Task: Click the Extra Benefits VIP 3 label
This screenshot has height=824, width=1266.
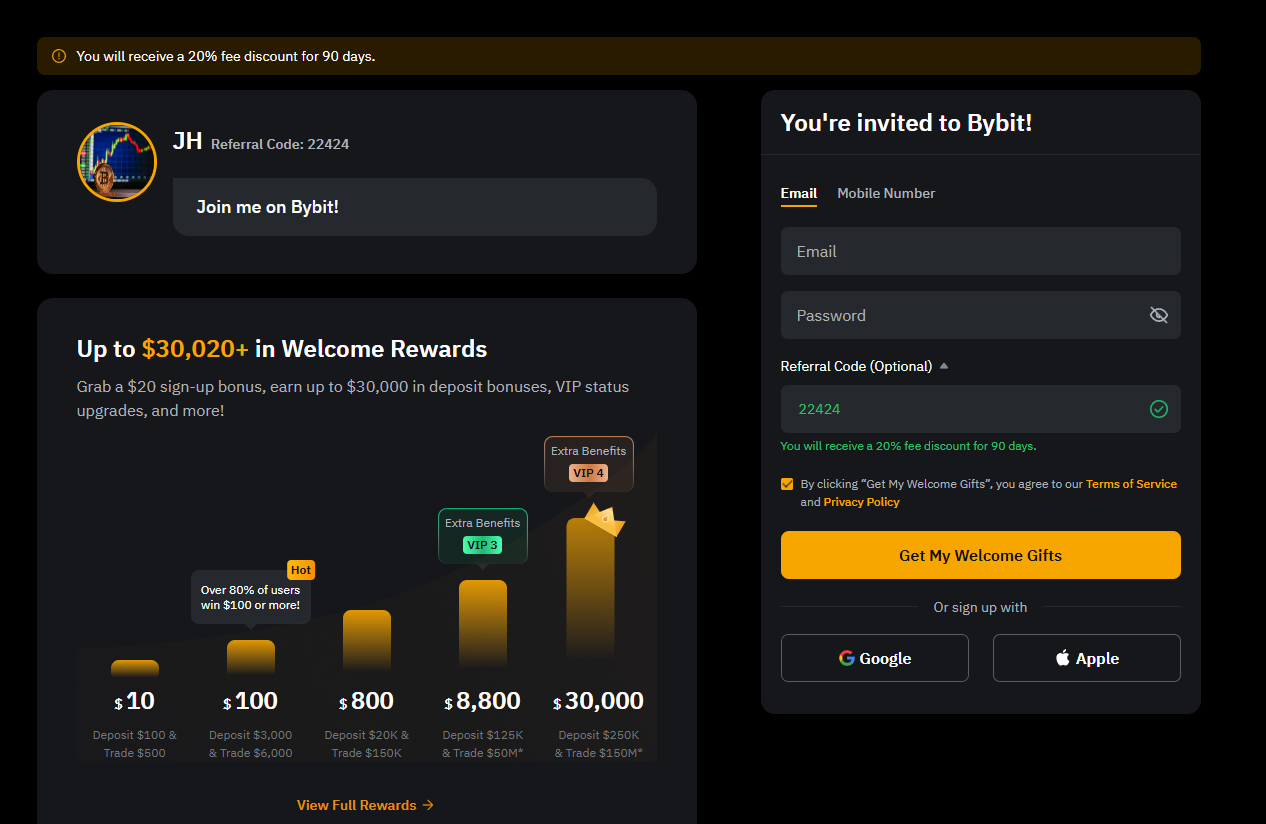Action: click(483, 535)
